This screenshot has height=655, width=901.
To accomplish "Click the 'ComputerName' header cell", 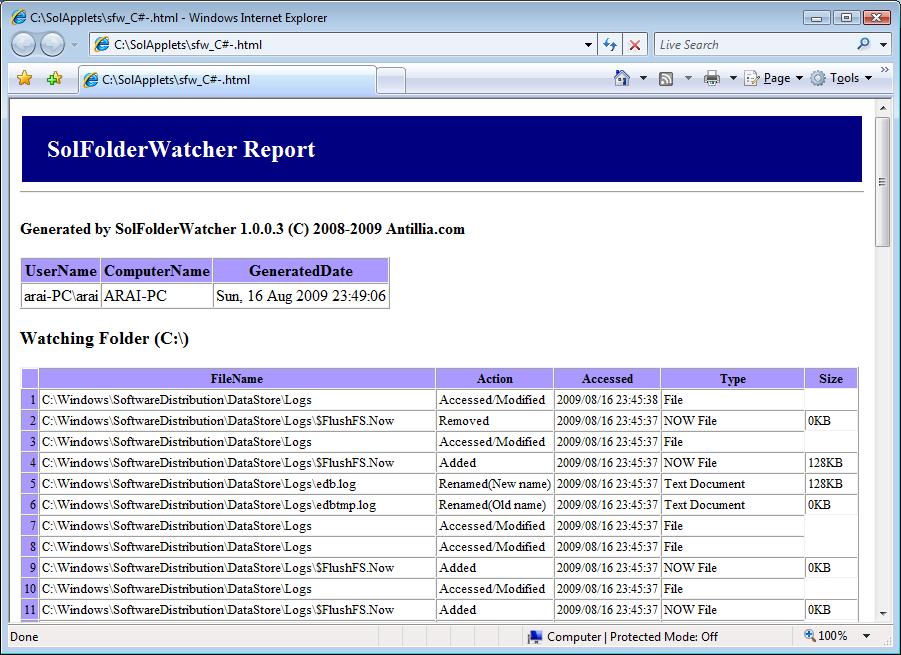I will (x=157, y=271).
